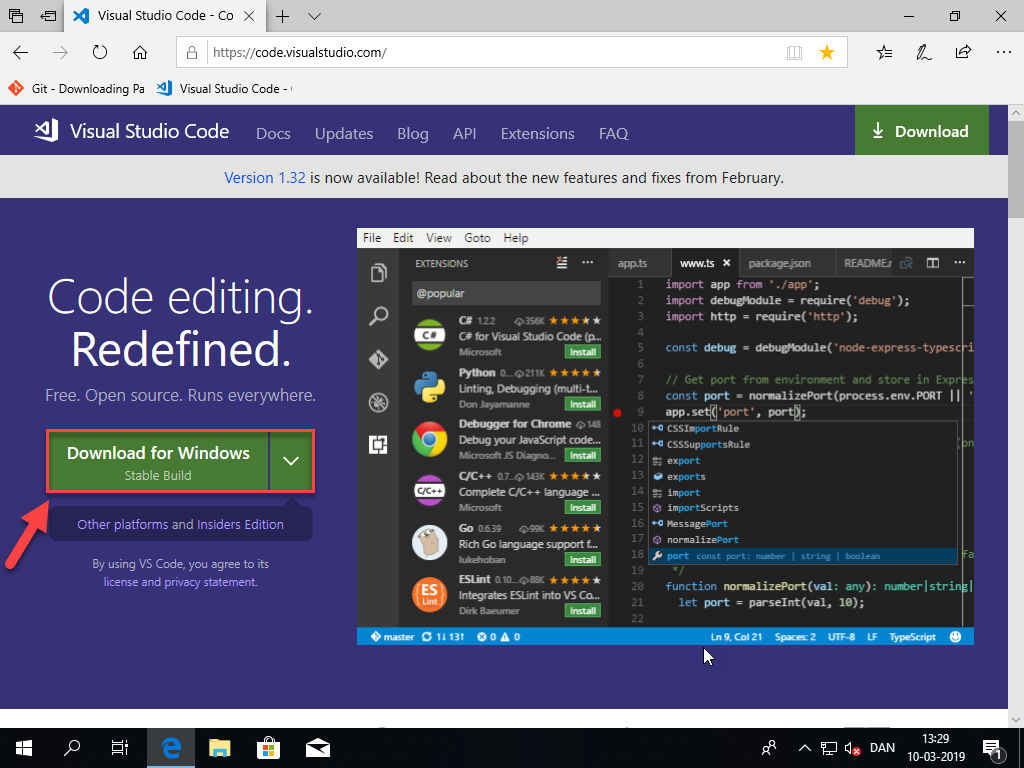Open Windows taskbar search
The image size is (1024, 768).
[x=72, y=748]
